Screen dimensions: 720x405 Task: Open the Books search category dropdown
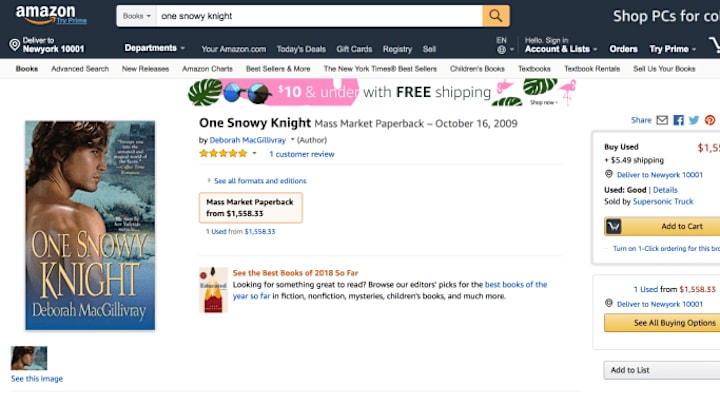pos(136,16)
